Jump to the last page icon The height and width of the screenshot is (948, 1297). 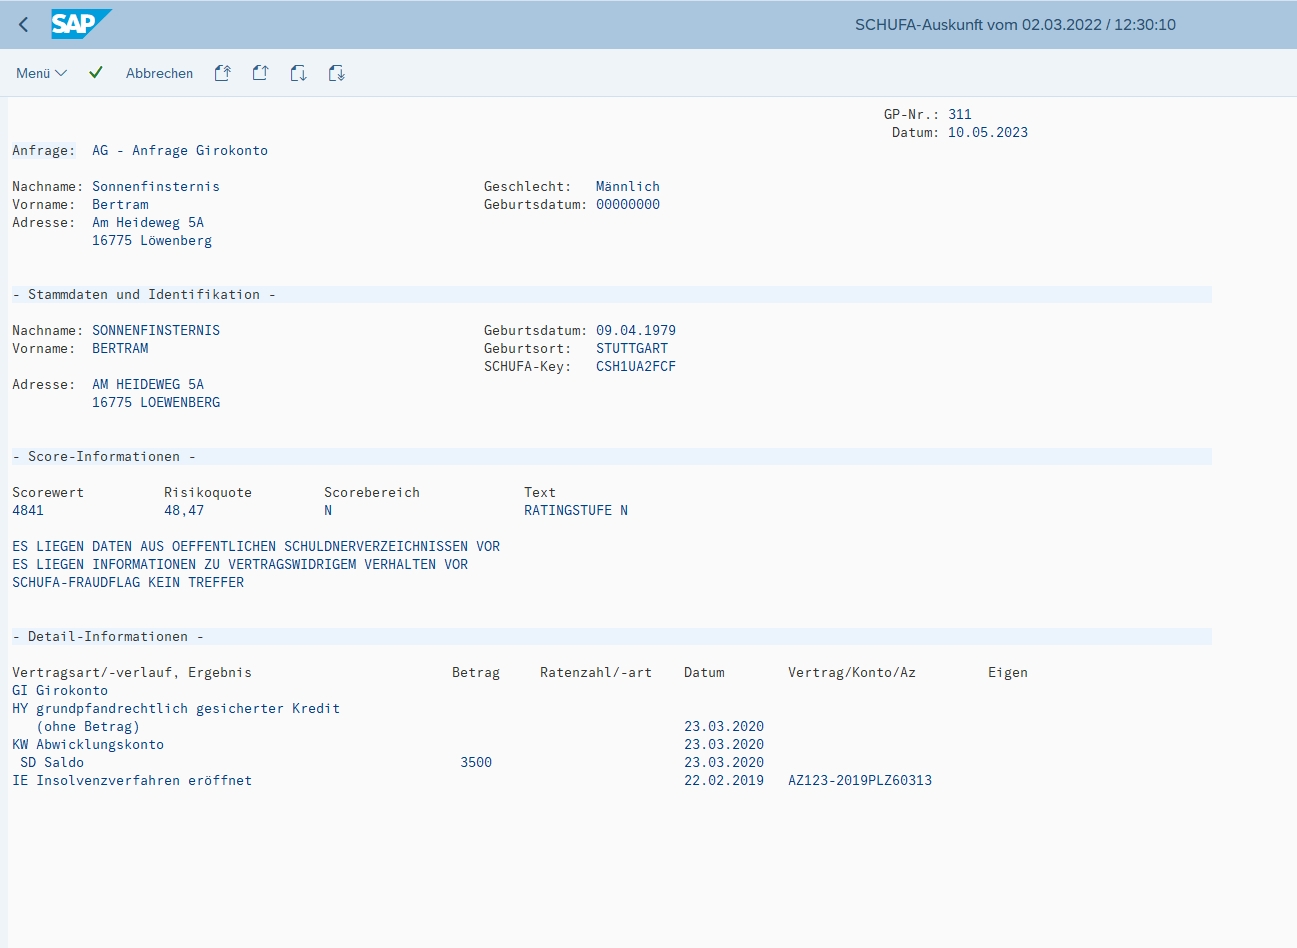[x=336, y=73]
